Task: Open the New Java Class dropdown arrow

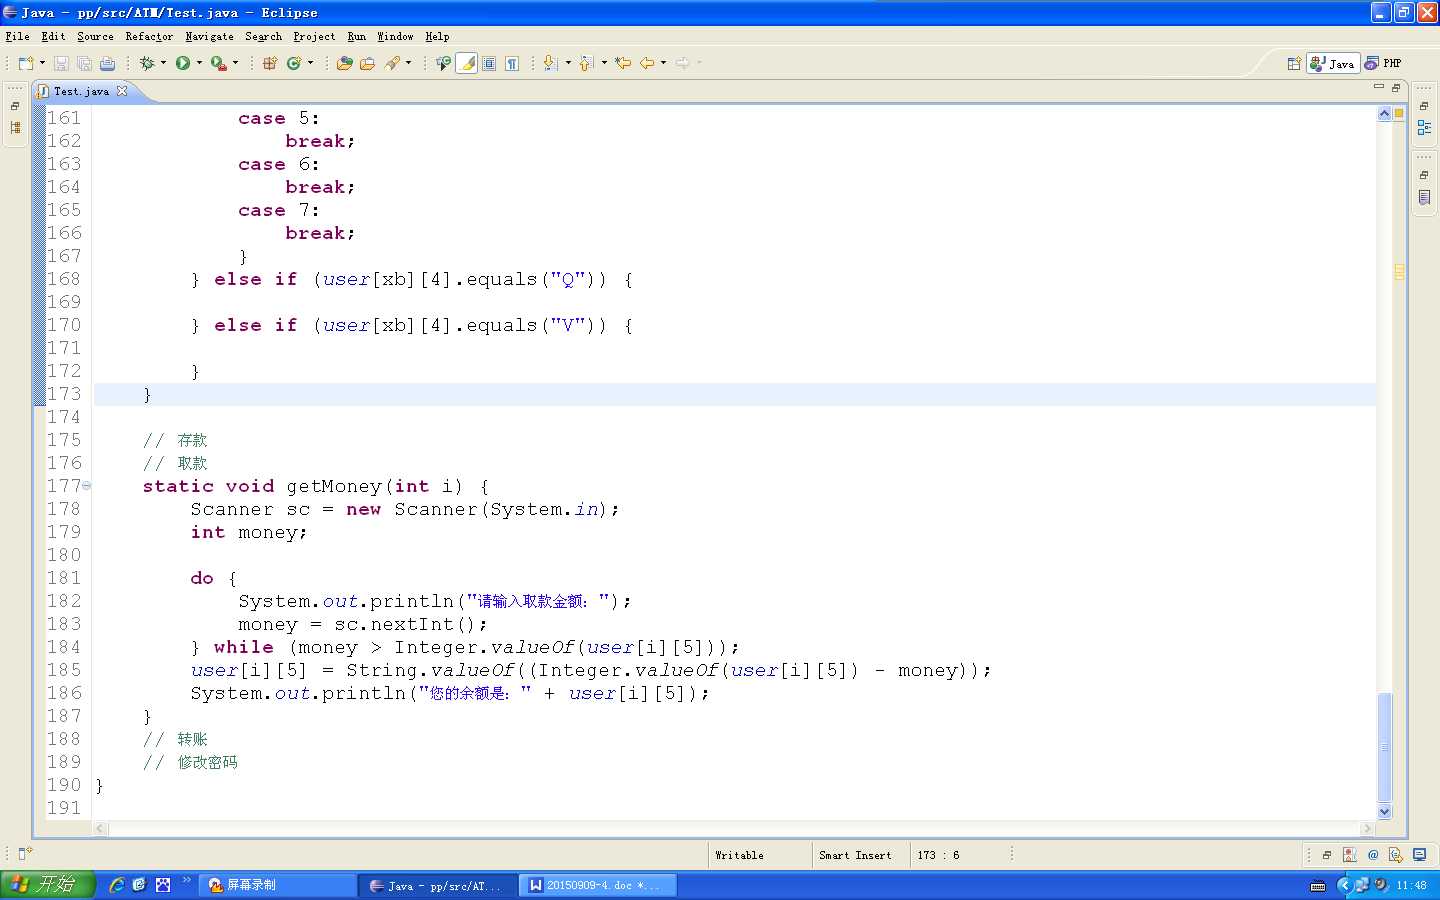Action: coord(310,63)
